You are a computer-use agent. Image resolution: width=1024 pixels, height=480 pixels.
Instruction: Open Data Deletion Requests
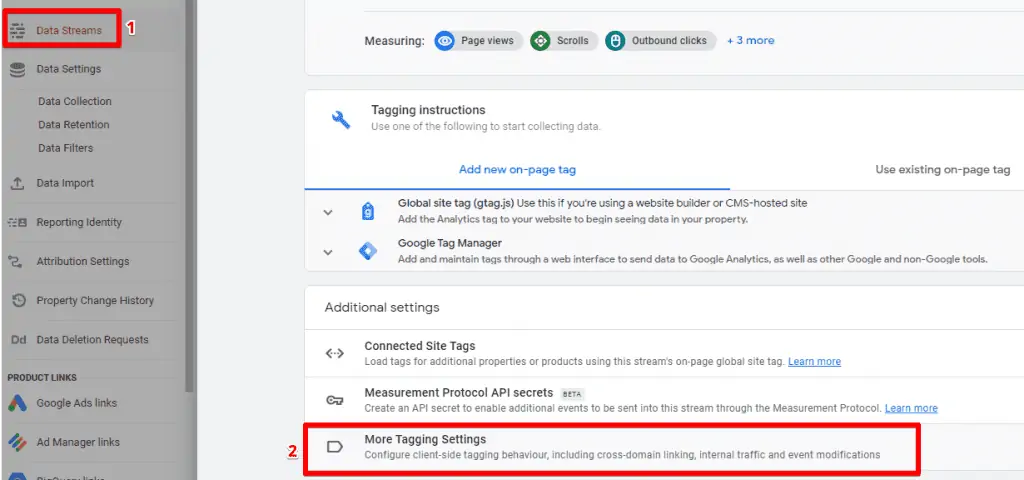92,340
